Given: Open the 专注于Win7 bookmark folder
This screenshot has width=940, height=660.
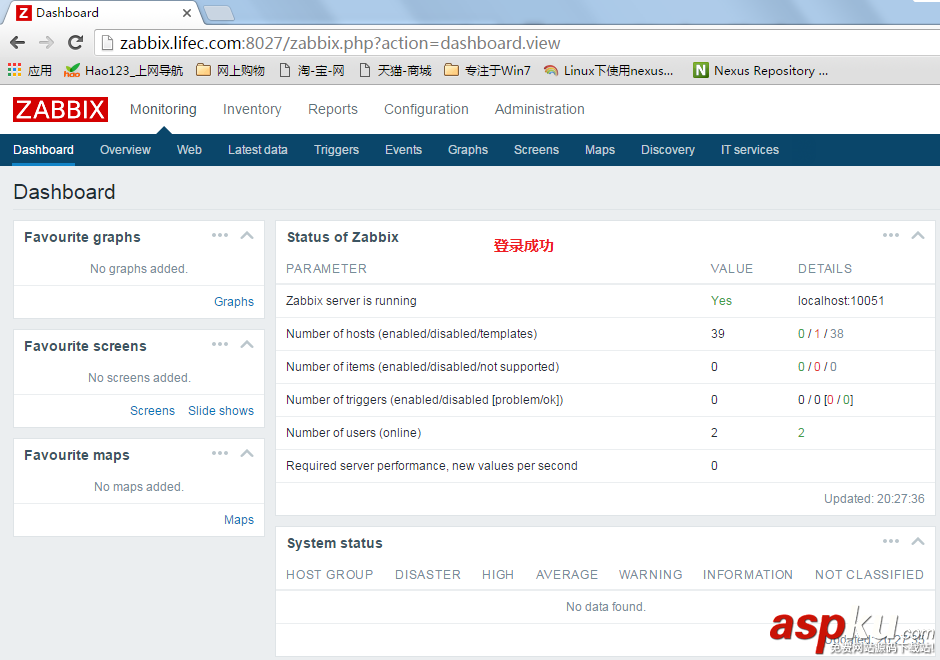Looking at the screenshot, I should click(487, 71).
